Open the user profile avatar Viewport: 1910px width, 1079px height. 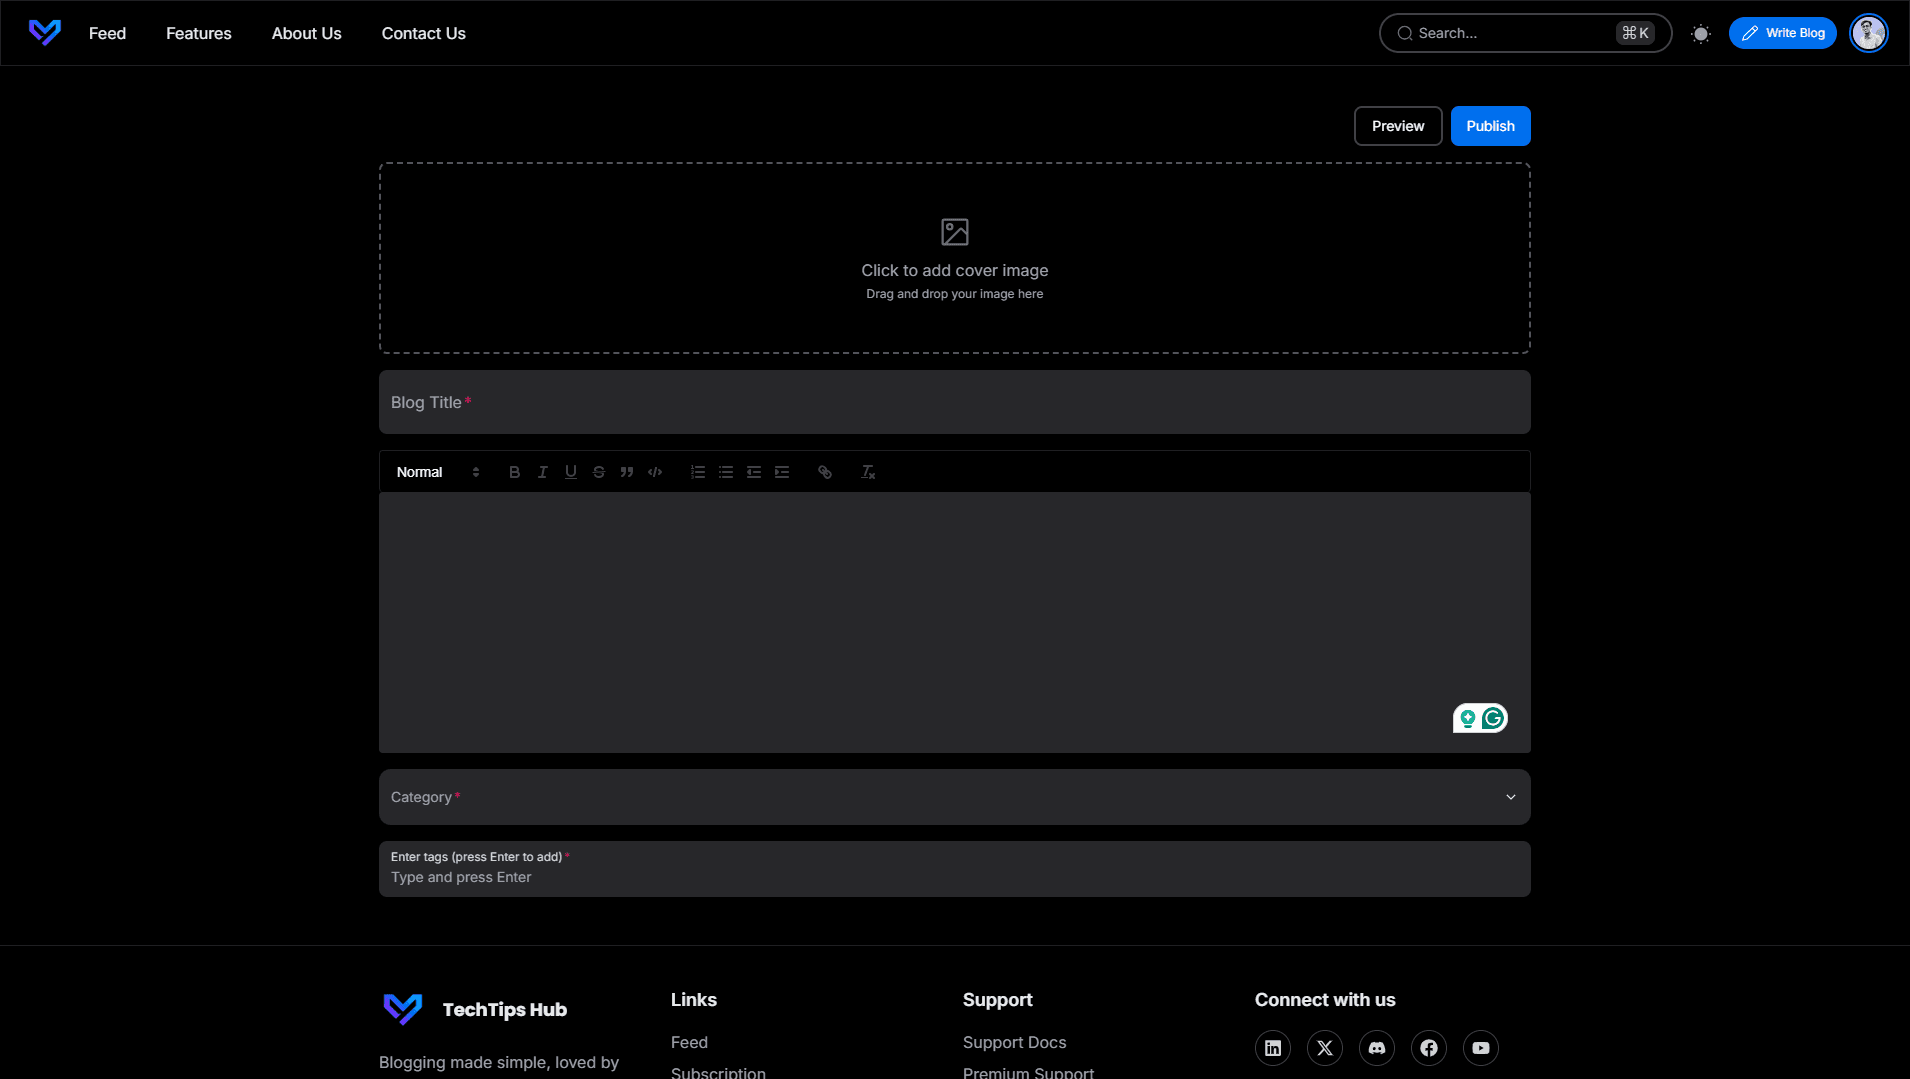click(x=1868, y=33)
